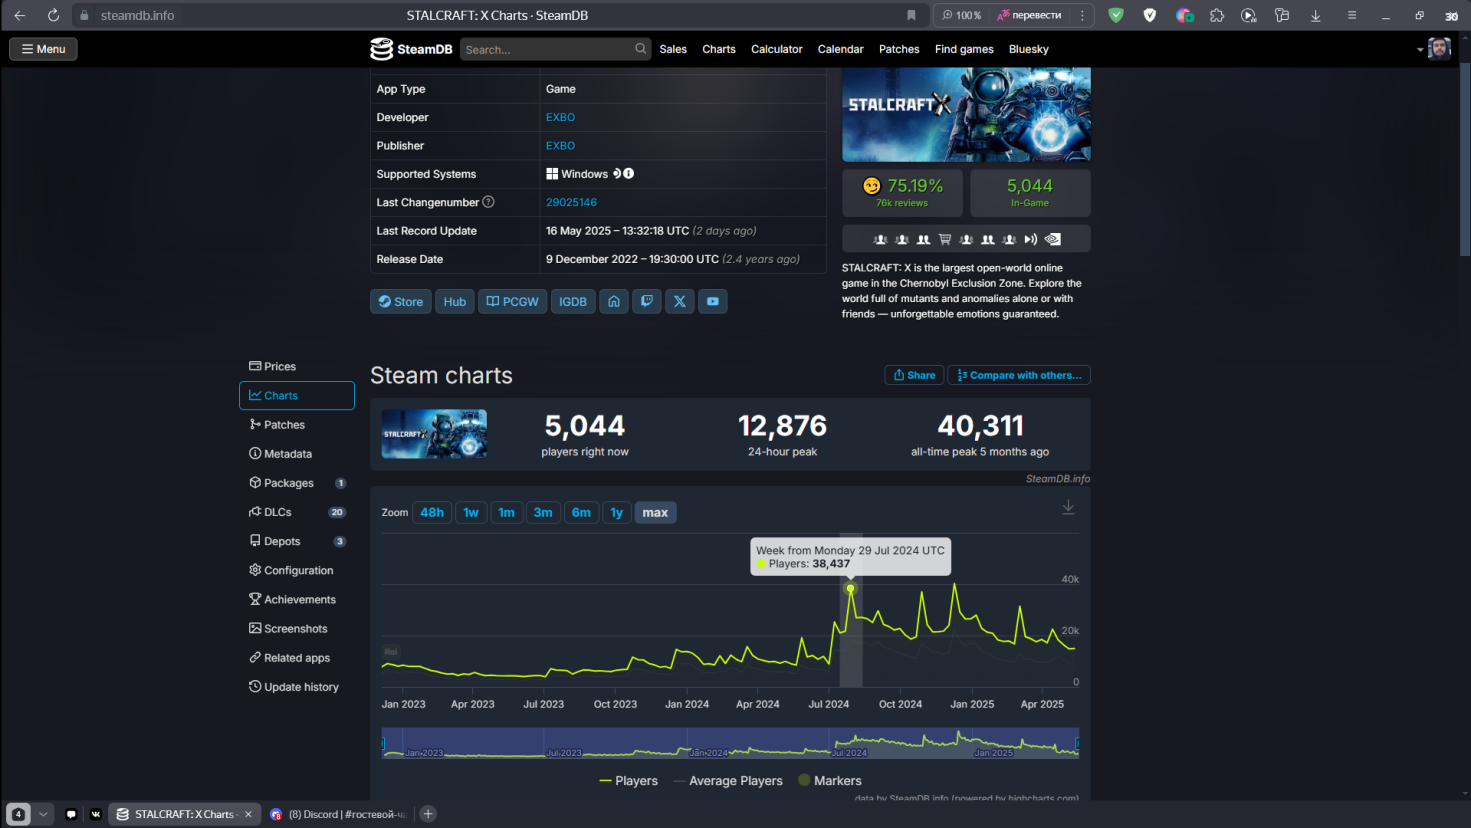Open Achievements in the sidebar
This screenshot has width=1471, height=828.
point(297,599)
